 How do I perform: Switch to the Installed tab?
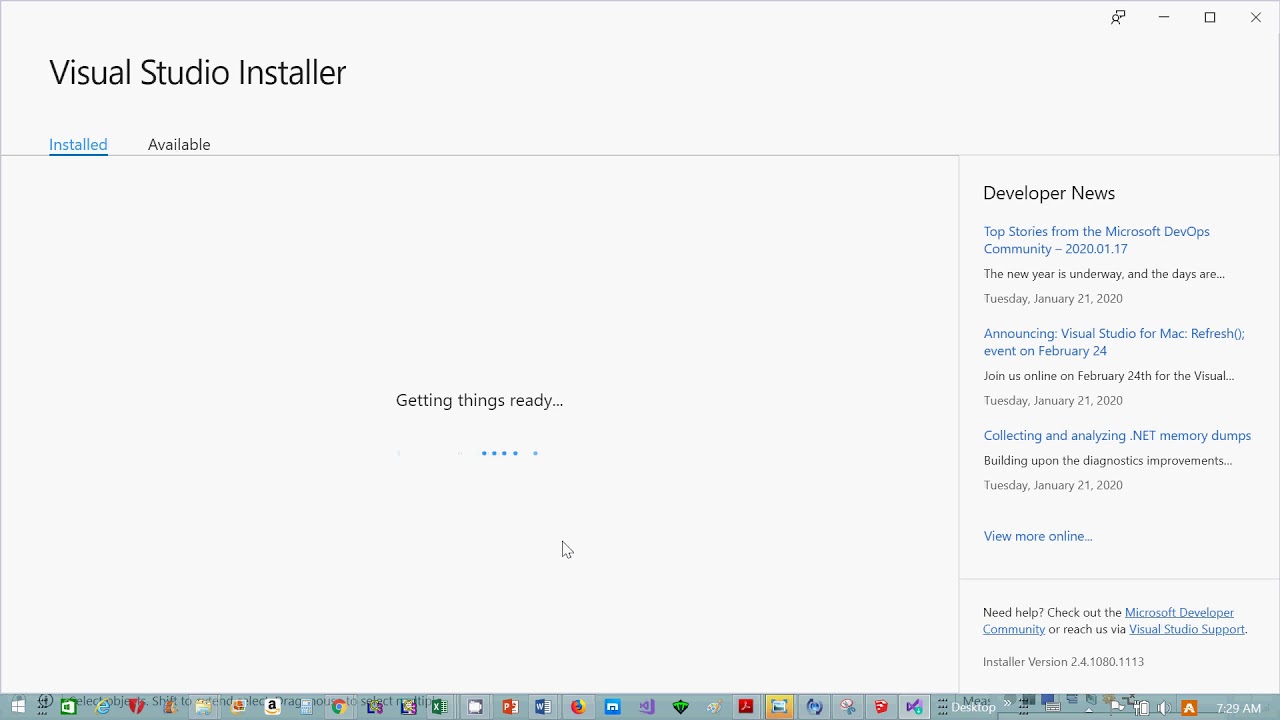[x=78, y=144]
